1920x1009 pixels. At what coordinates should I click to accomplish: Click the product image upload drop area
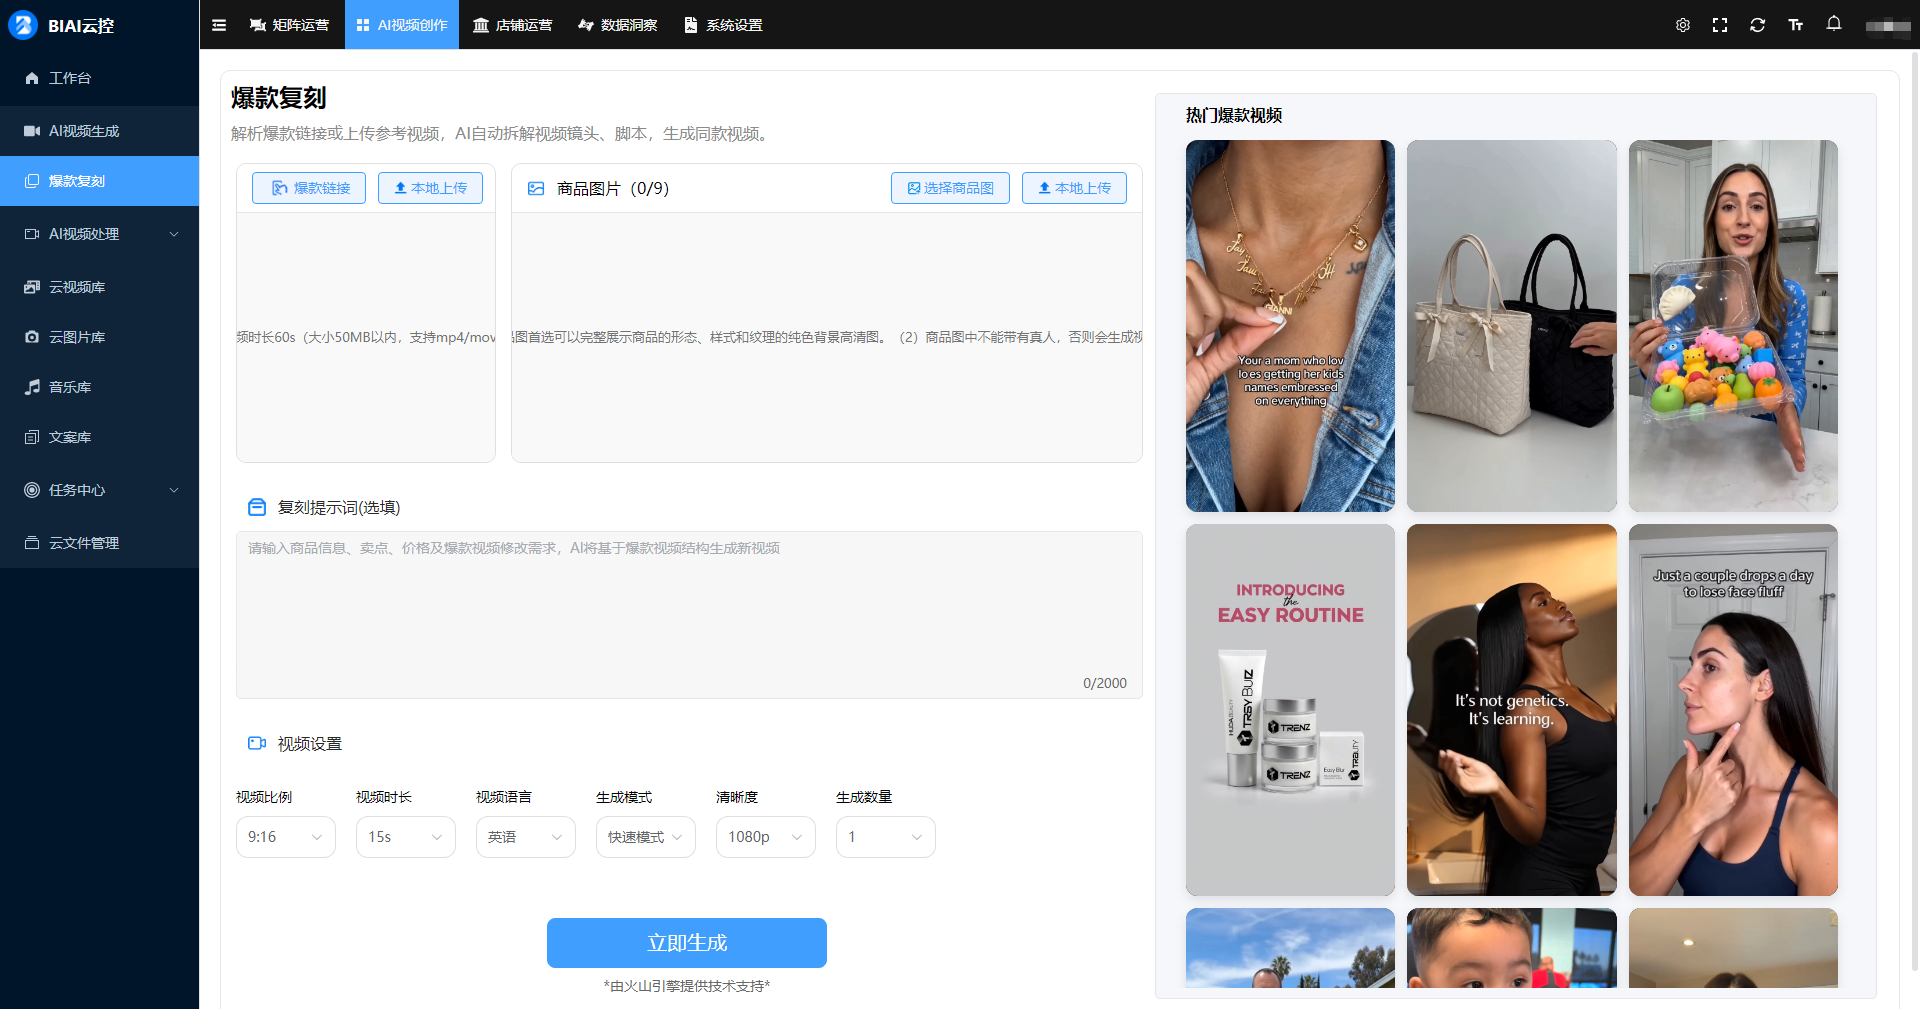click(x=827, y=337)
